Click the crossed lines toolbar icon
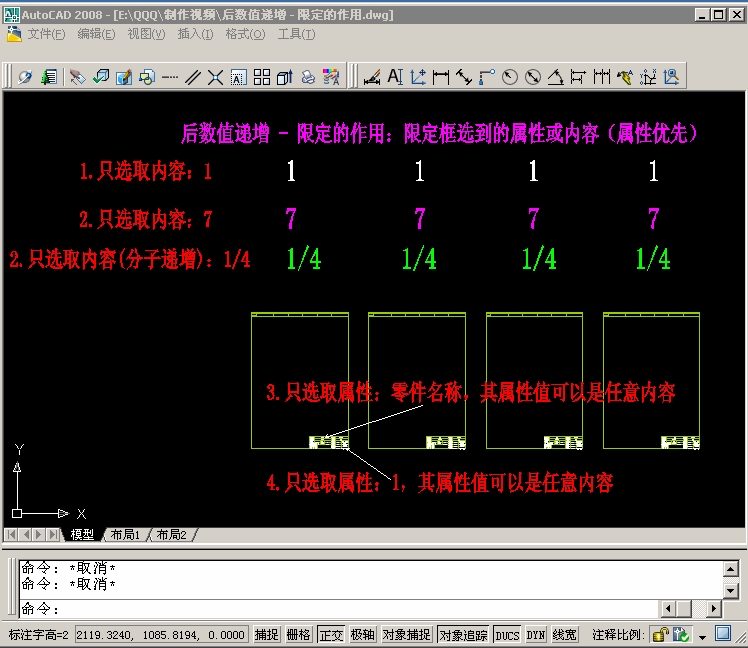Viewport: 748px width, 648px height. (215, 76)
